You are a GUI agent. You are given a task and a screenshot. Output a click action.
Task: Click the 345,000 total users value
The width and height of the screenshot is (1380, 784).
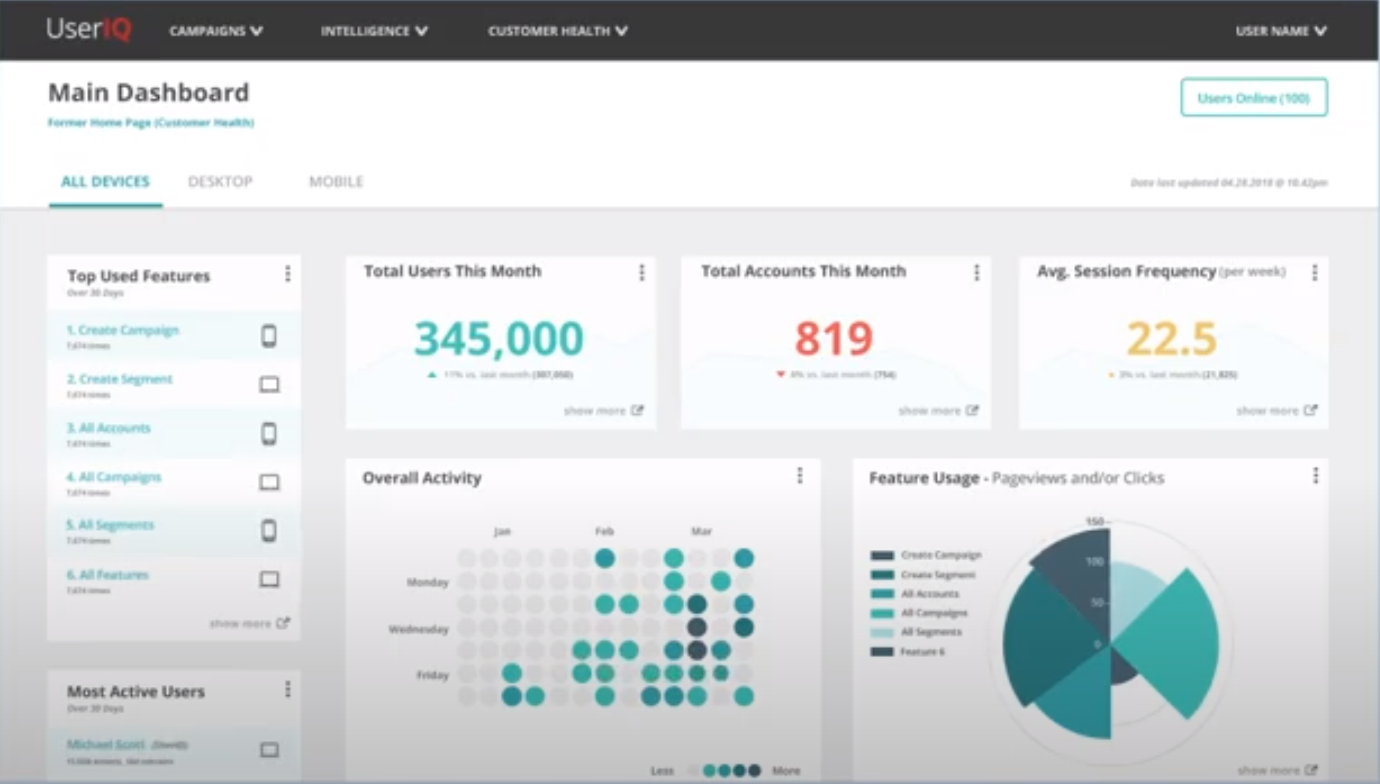coord(499,339)
